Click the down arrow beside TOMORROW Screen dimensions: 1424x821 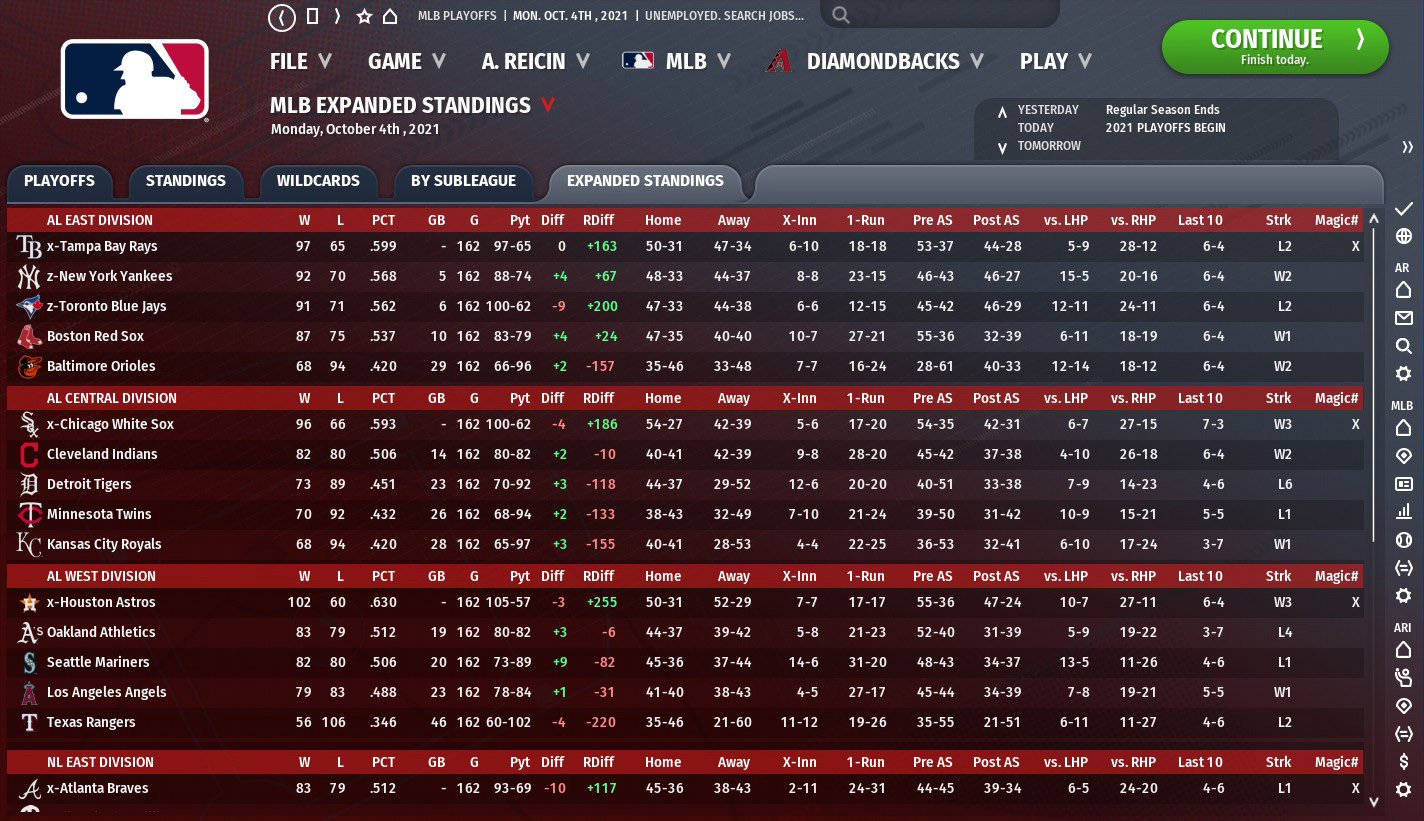coord(1002,148)
